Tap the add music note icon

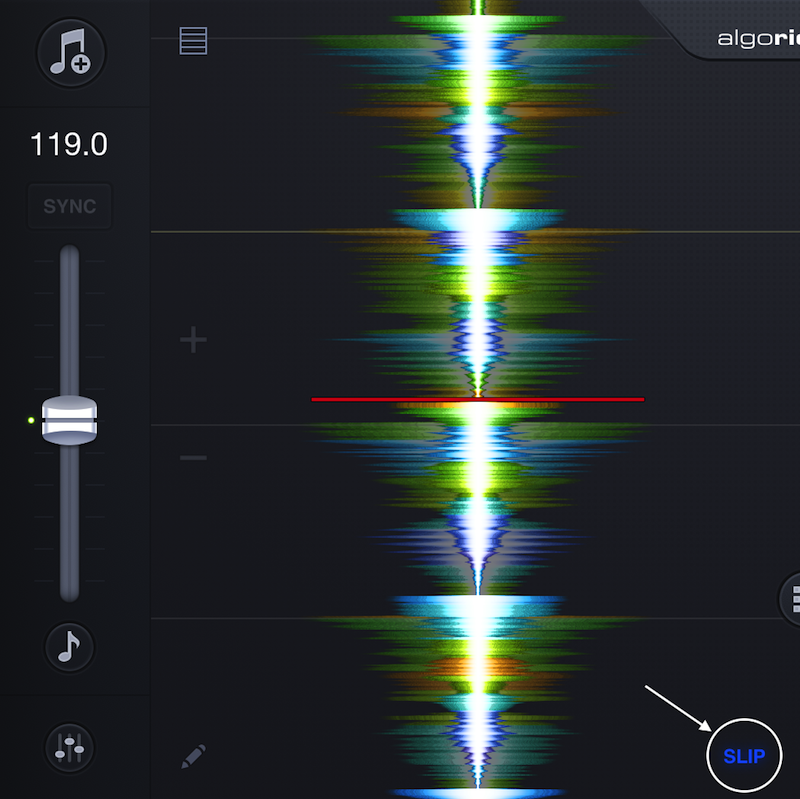(70, 53)
